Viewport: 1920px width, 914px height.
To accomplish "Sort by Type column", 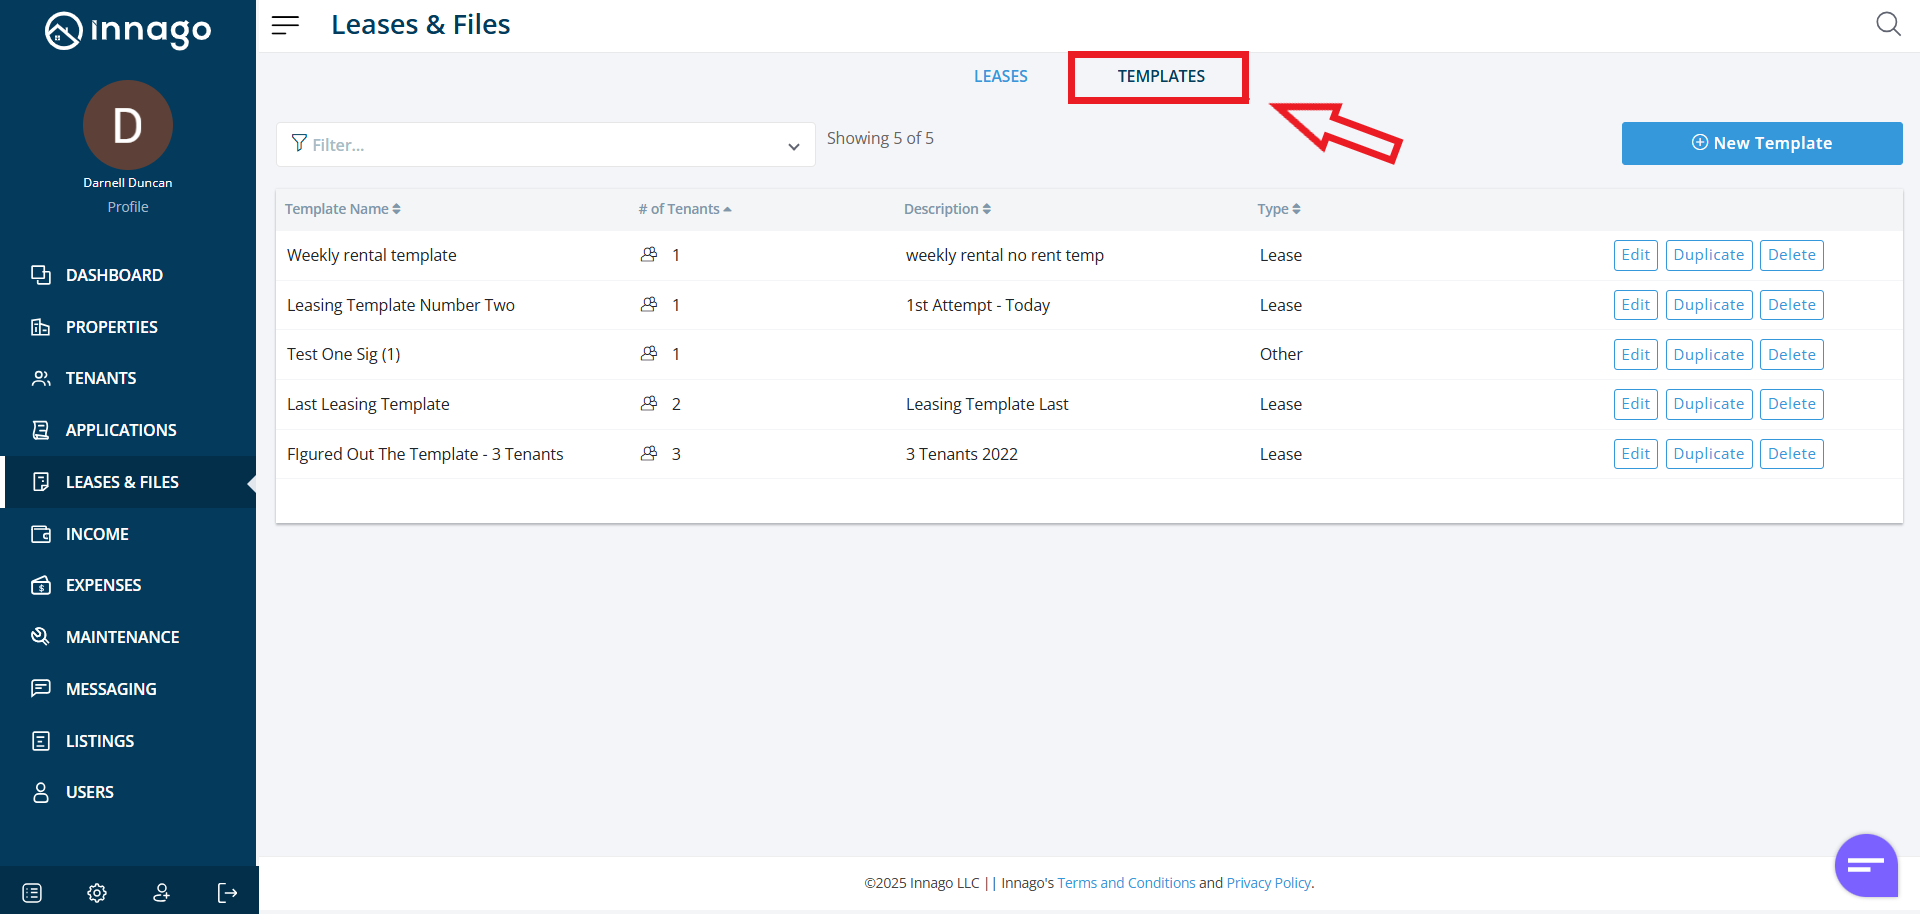I will click(x=1278, y=209).
